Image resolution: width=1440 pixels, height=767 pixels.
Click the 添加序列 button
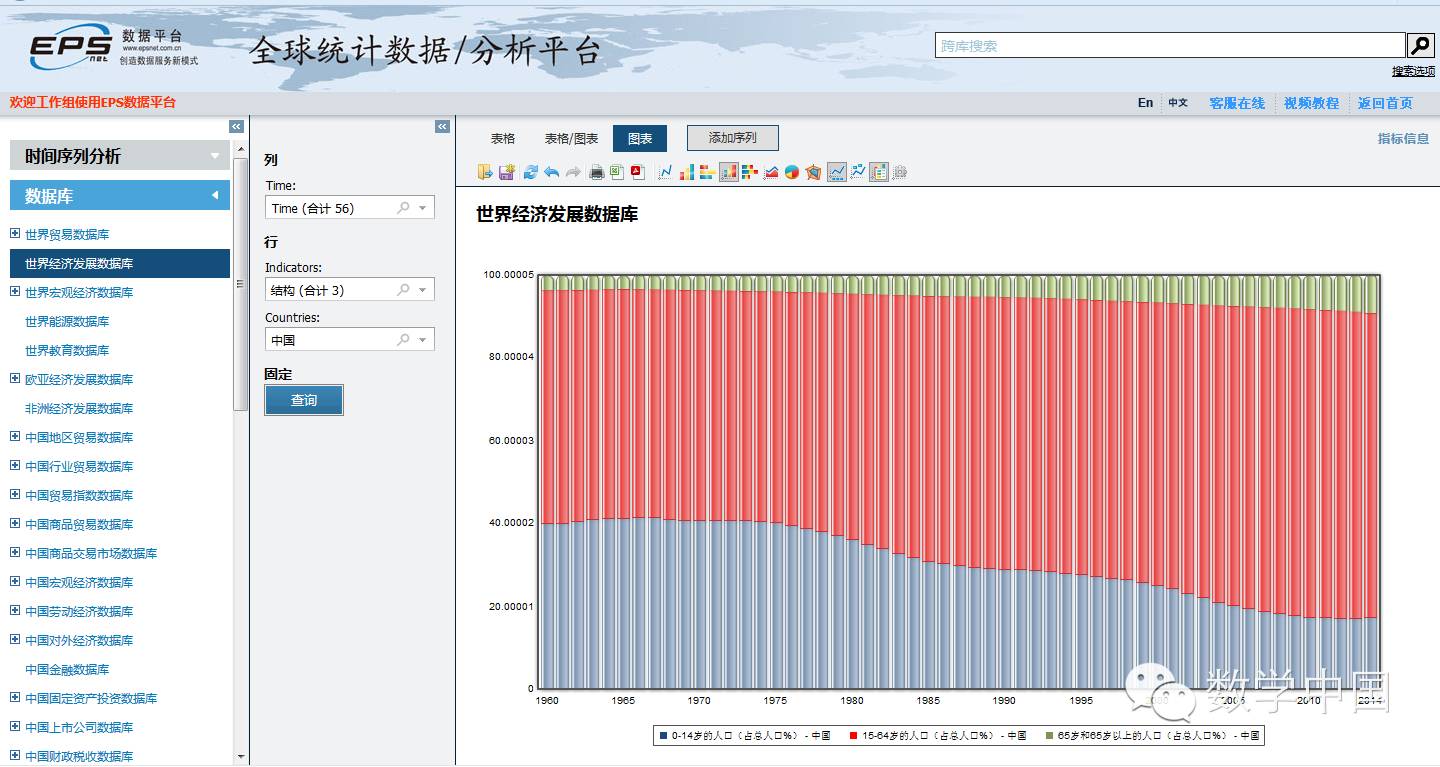(733, 138)
